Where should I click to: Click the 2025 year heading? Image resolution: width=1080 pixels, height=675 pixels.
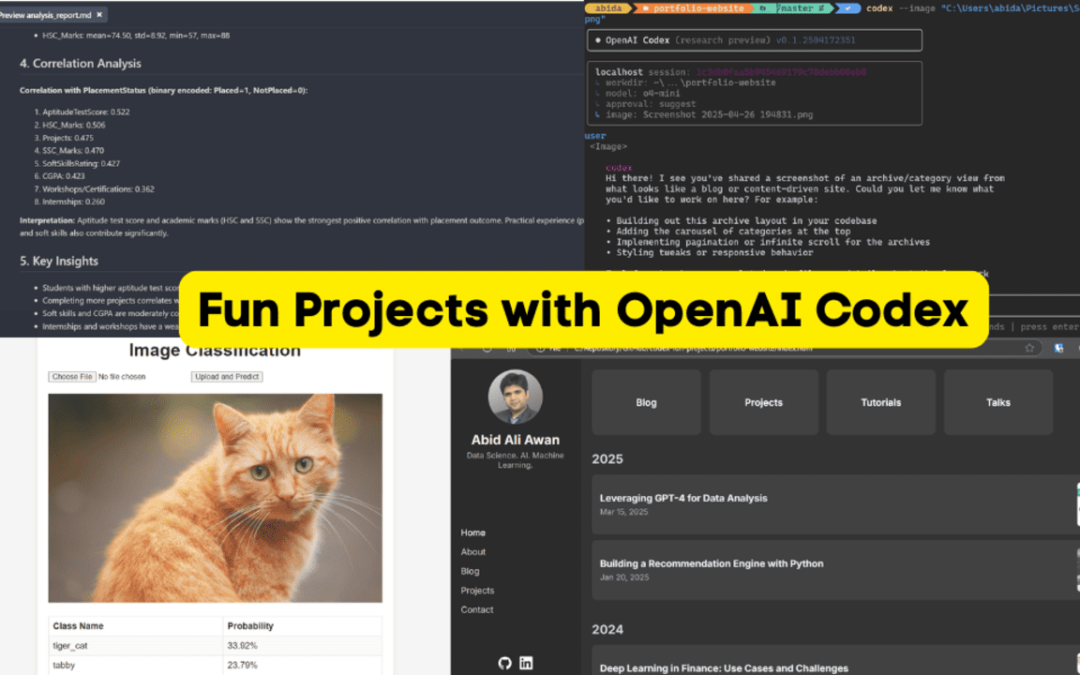pyautogui.click(x=608, y=459)
